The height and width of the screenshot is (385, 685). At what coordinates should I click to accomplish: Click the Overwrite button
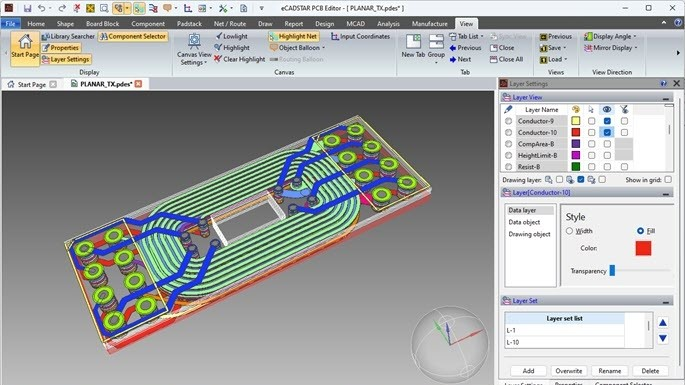tap(568, 371)
